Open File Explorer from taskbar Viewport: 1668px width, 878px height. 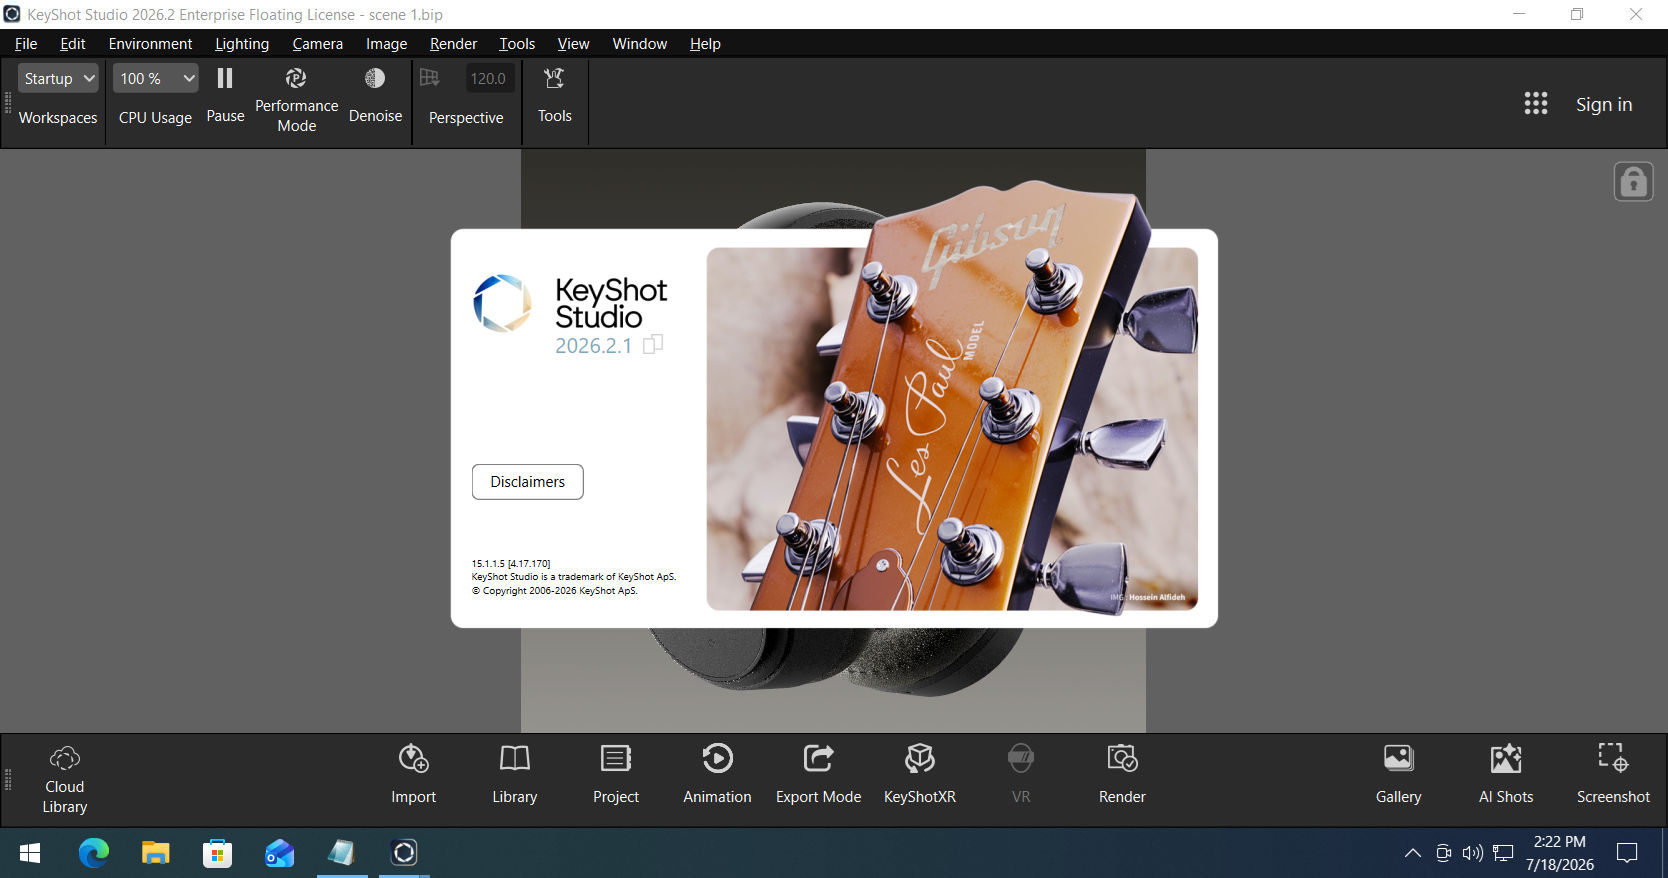pyautogui.click(x=156, y=853)
